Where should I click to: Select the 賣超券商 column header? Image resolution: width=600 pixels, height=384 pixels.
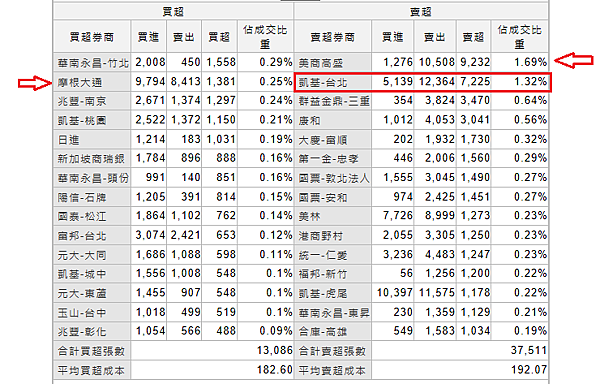333,37
